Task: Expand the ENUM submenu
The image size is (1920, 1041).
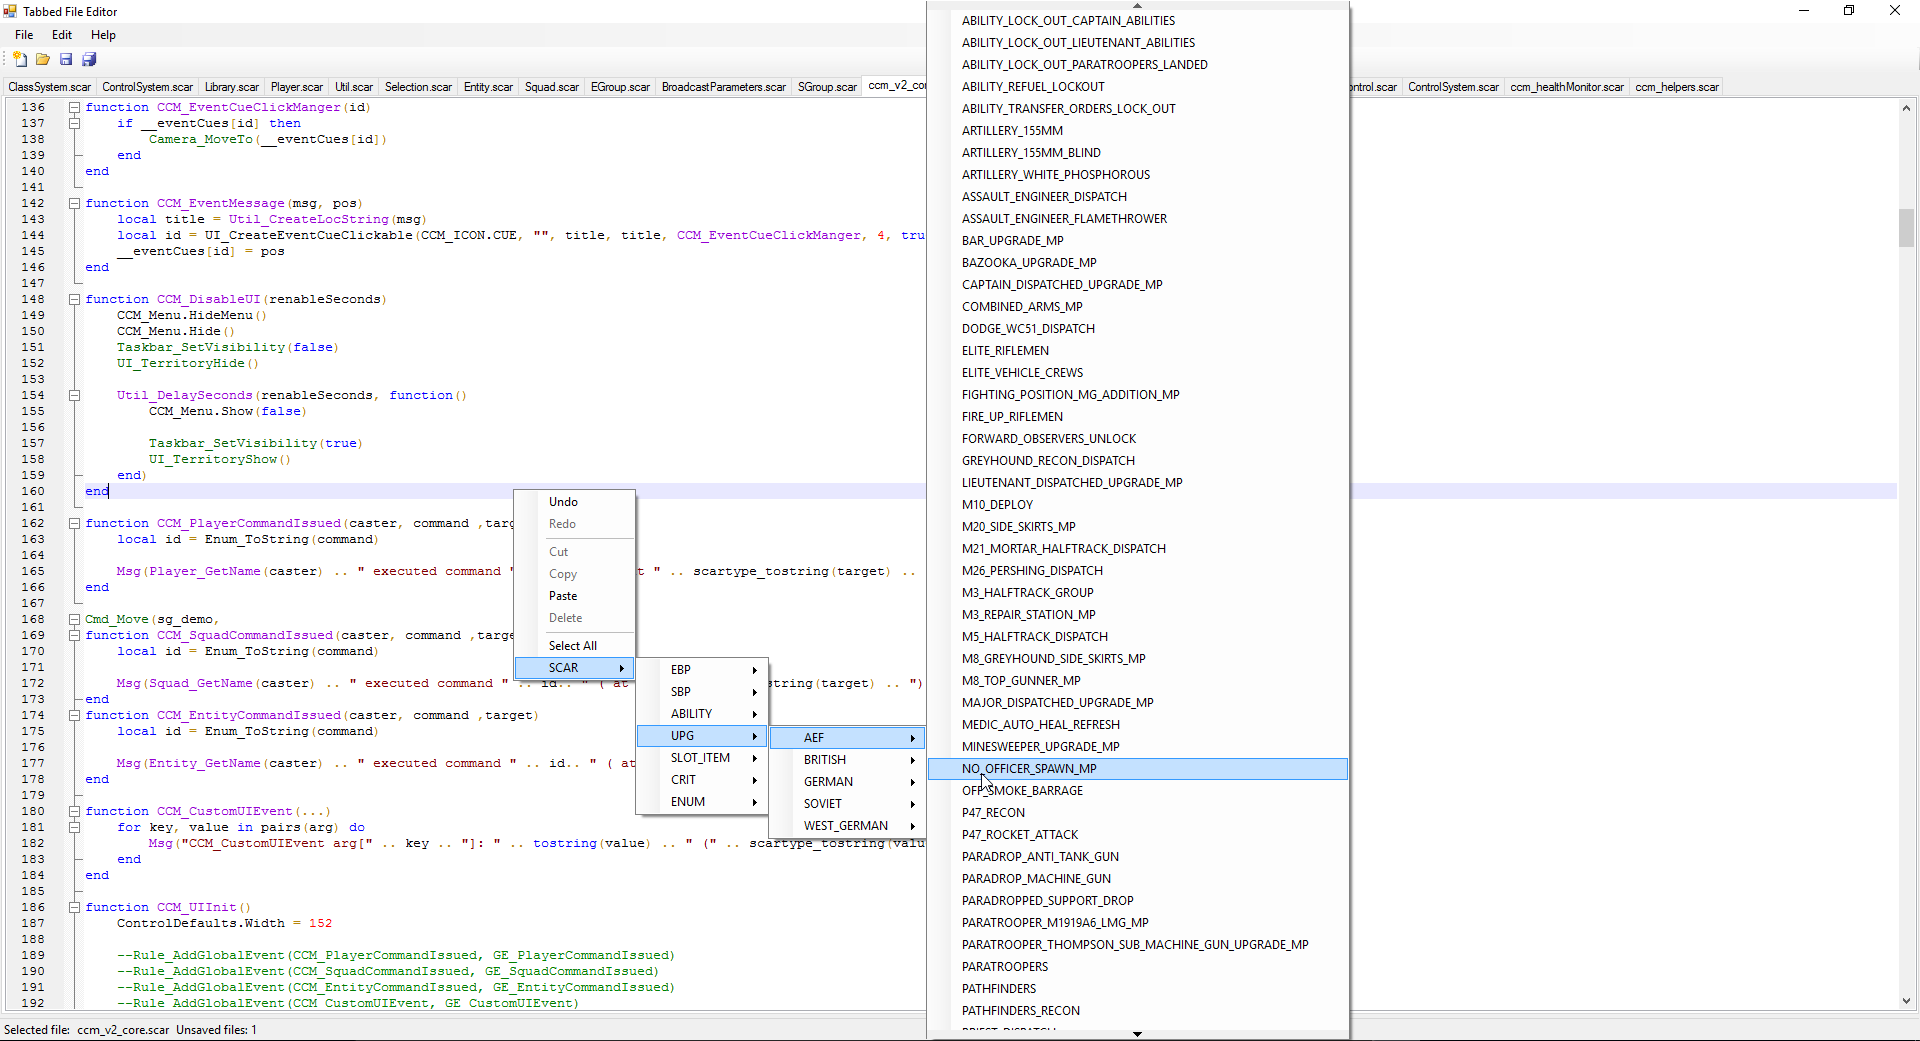Action: tap(703, 802)
